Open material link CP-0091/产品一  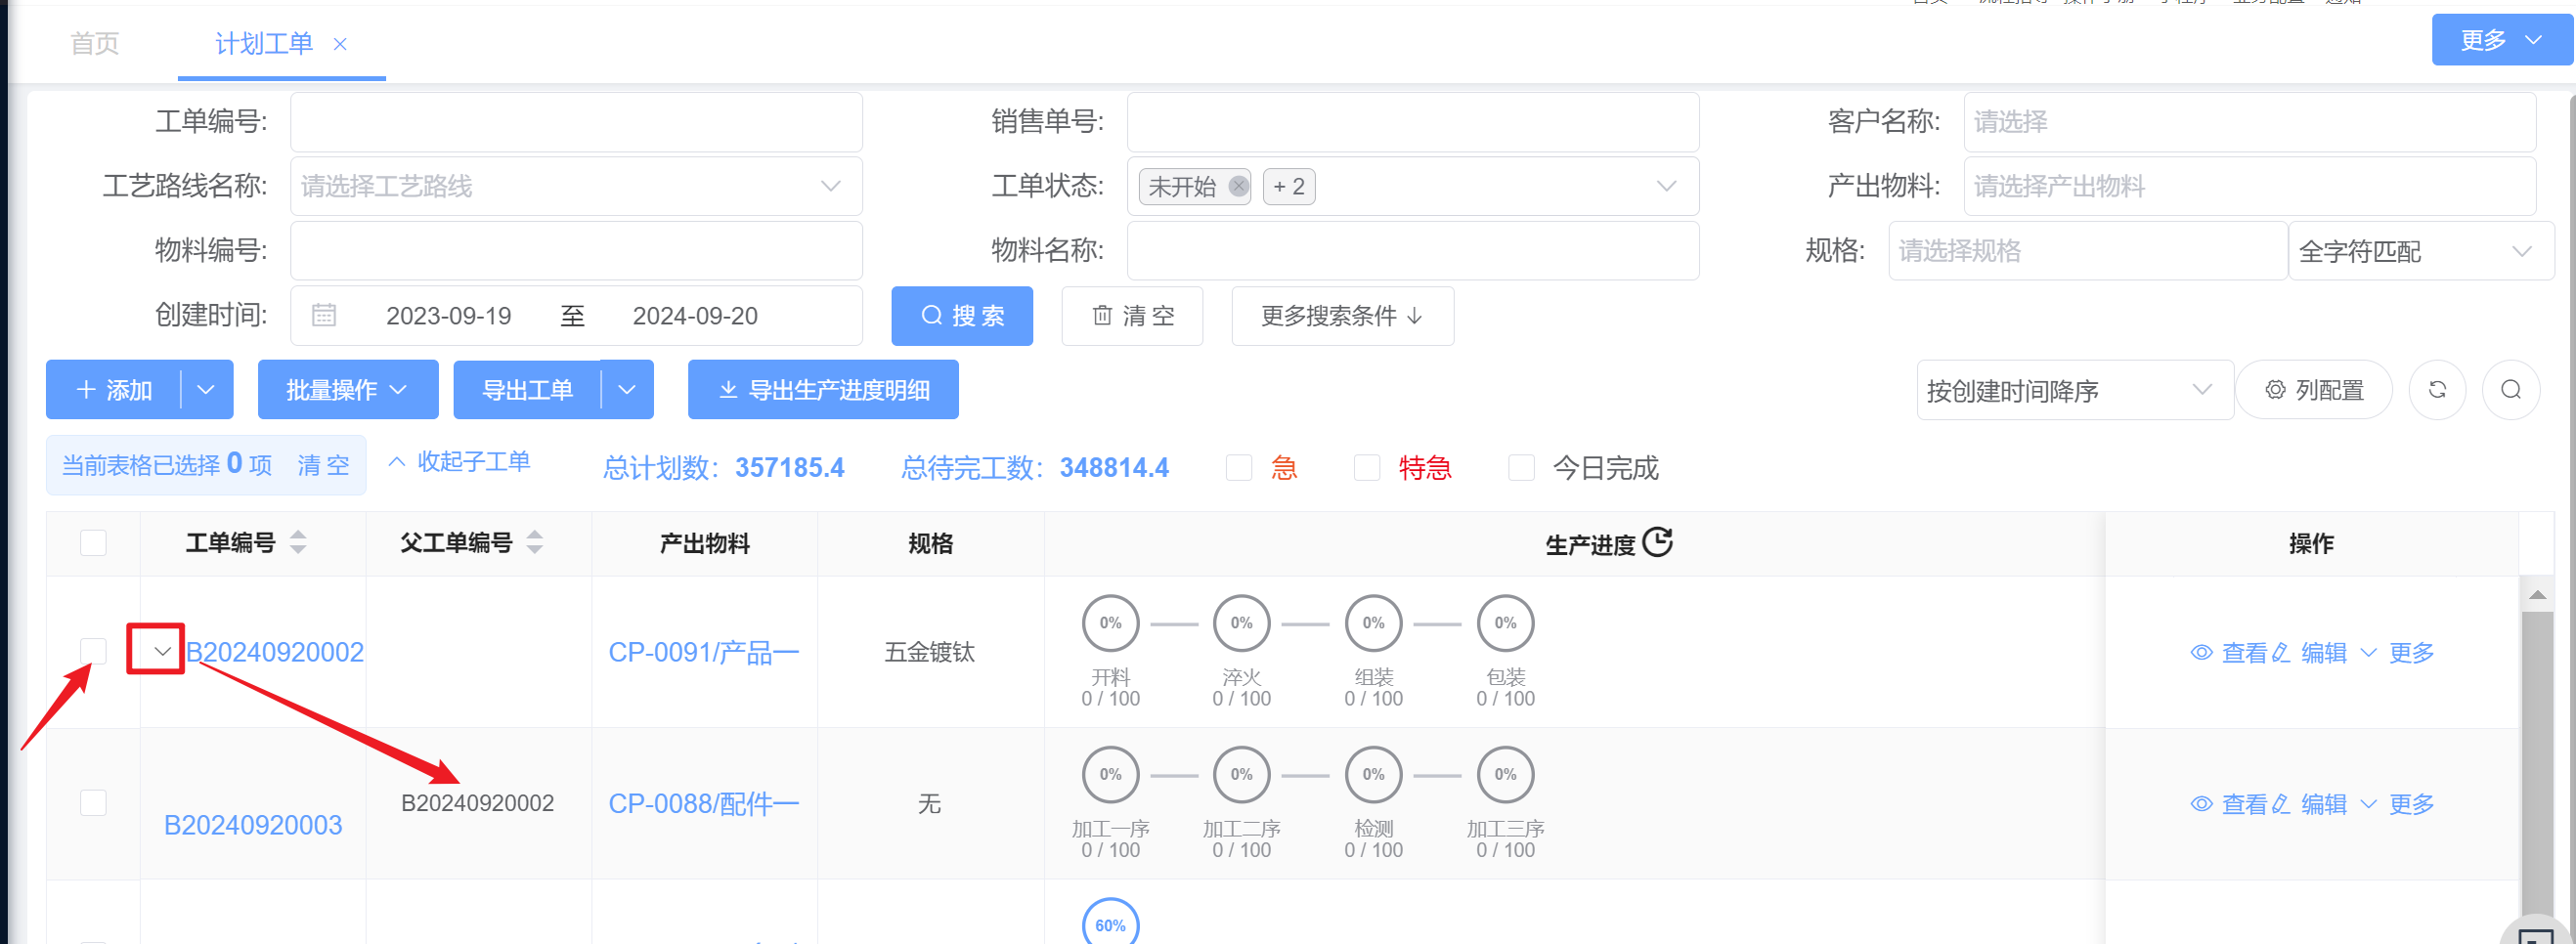point(704,653)
